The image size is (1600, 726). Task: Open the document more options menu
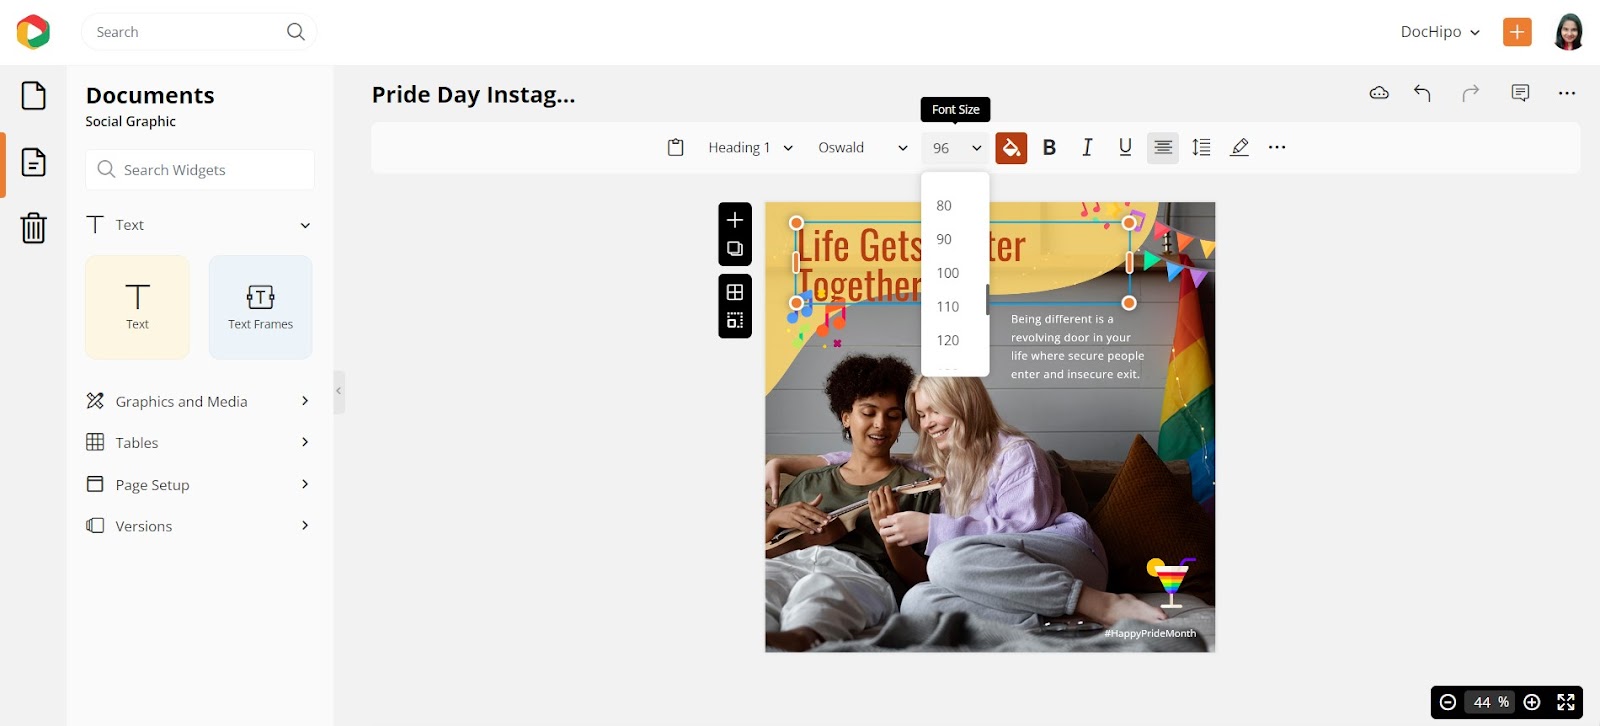point(1567,93)
